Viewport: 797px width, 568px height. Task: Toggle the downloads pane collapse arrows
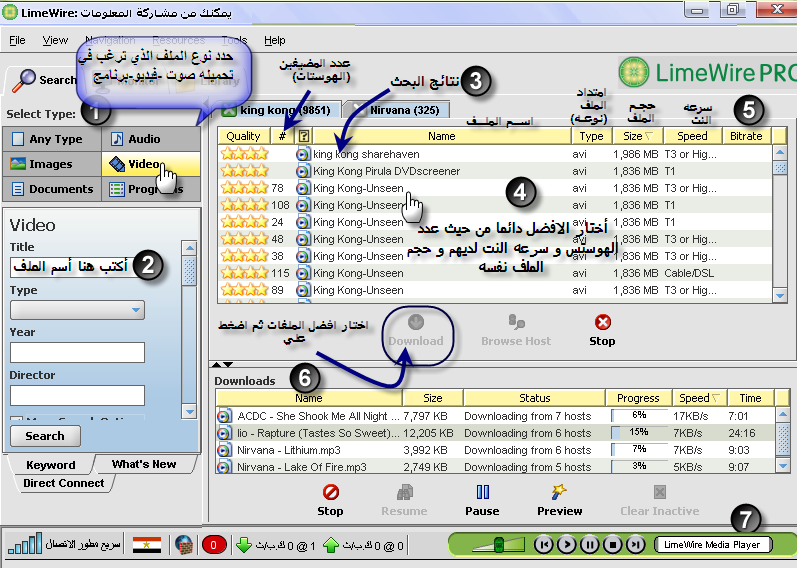coord(222,364)
